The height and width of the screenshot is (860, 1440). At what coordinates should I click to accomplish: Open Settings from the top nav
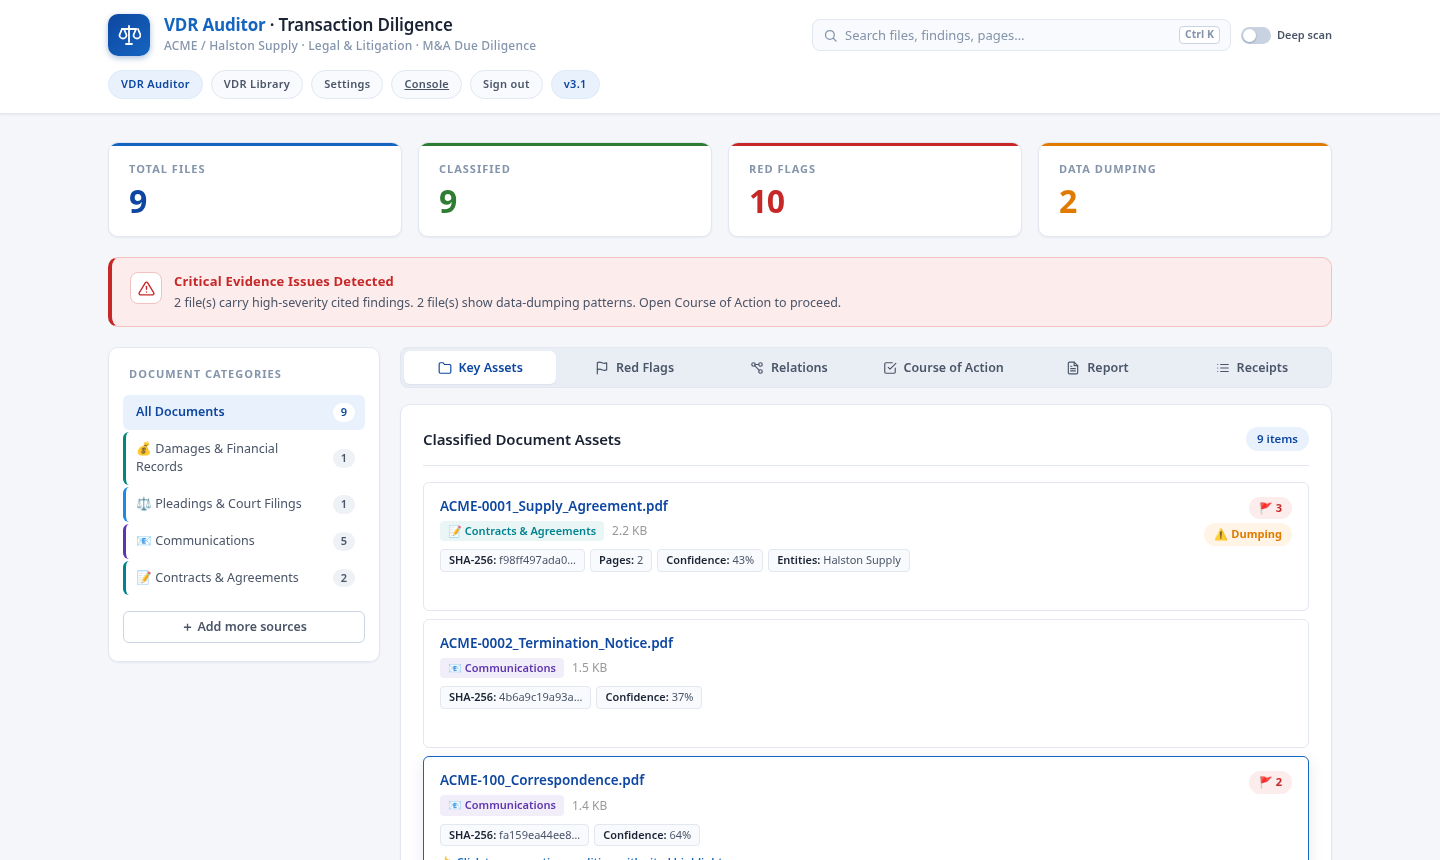pyautogui.click(x=347, y=84)
